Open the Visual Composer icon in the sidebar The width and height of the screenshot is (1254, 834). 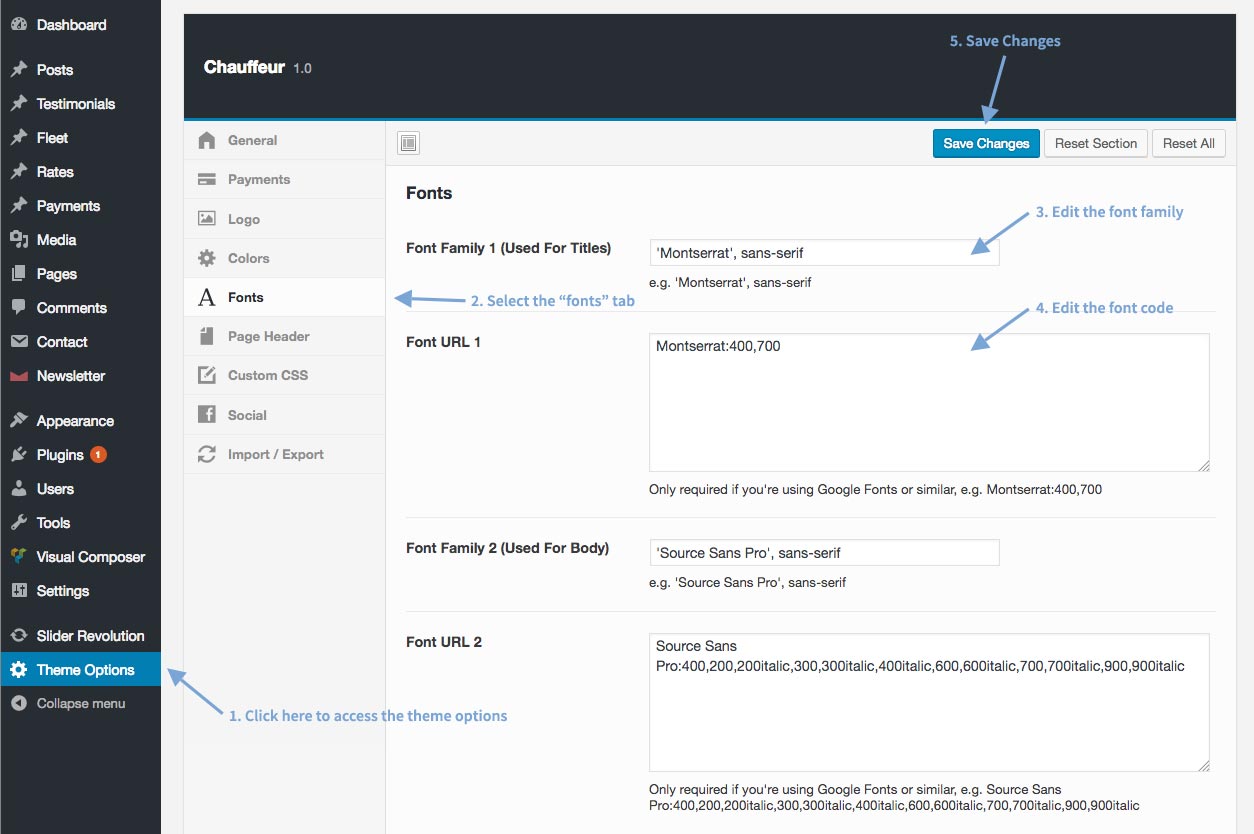click(18, 557)
